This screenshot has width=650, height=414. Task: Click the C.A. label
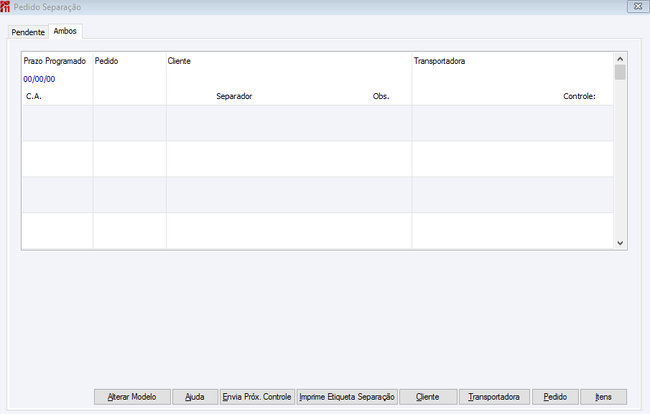pos(34,96)
